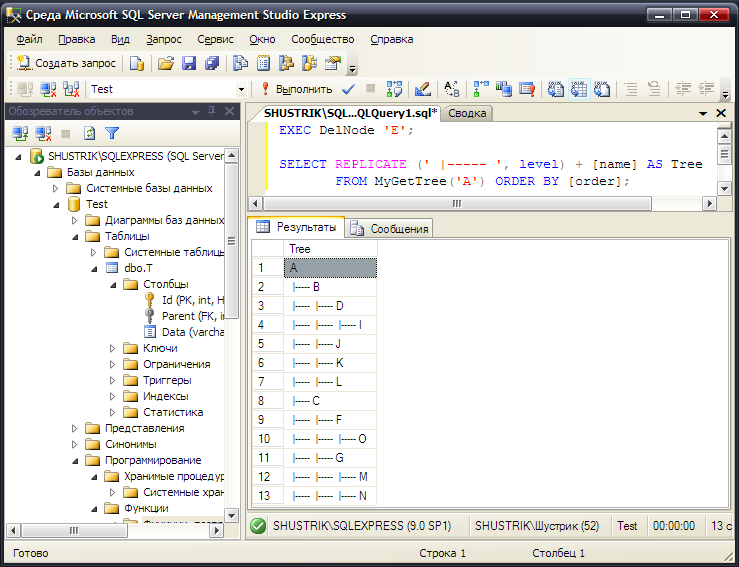739x567 pixels.
Task: Click Disconnect icon in Object Explorer
Action: pos(43,133)
